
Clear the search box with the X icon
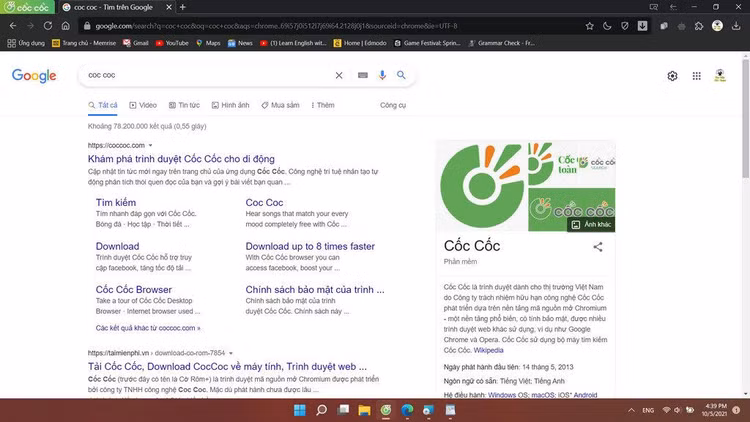tap(339, 75)
